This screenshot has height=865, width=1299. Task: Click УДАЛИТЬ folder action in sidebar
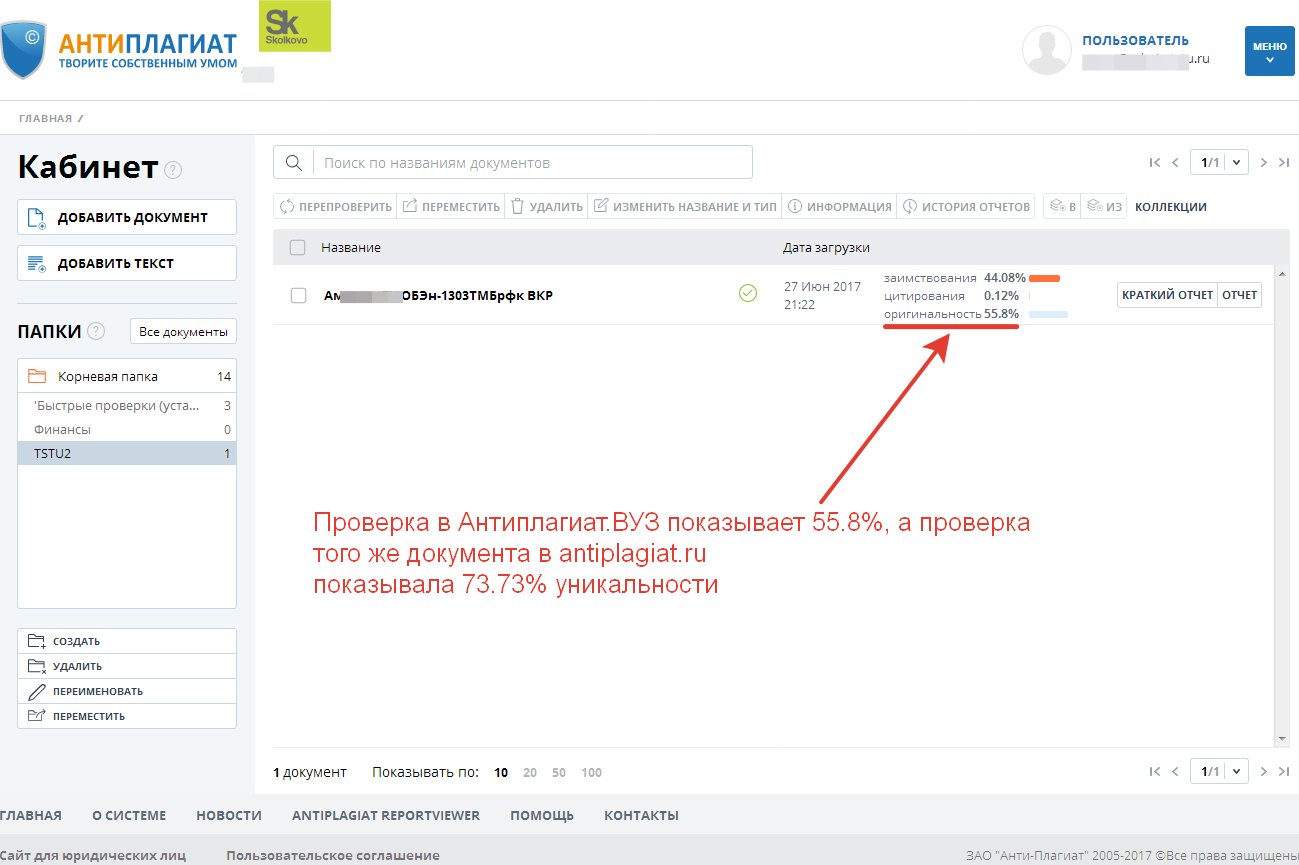tap(127, 666)
